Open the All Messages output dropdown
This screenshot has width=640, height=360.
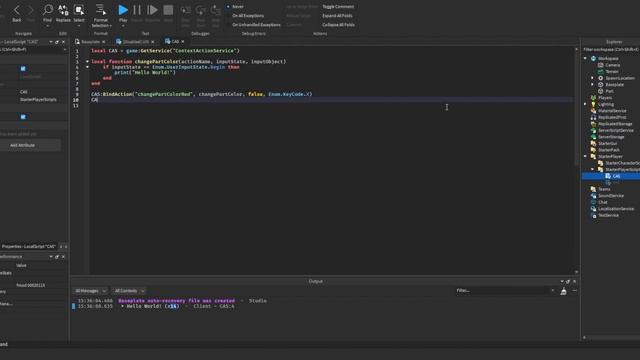(90, 291)
